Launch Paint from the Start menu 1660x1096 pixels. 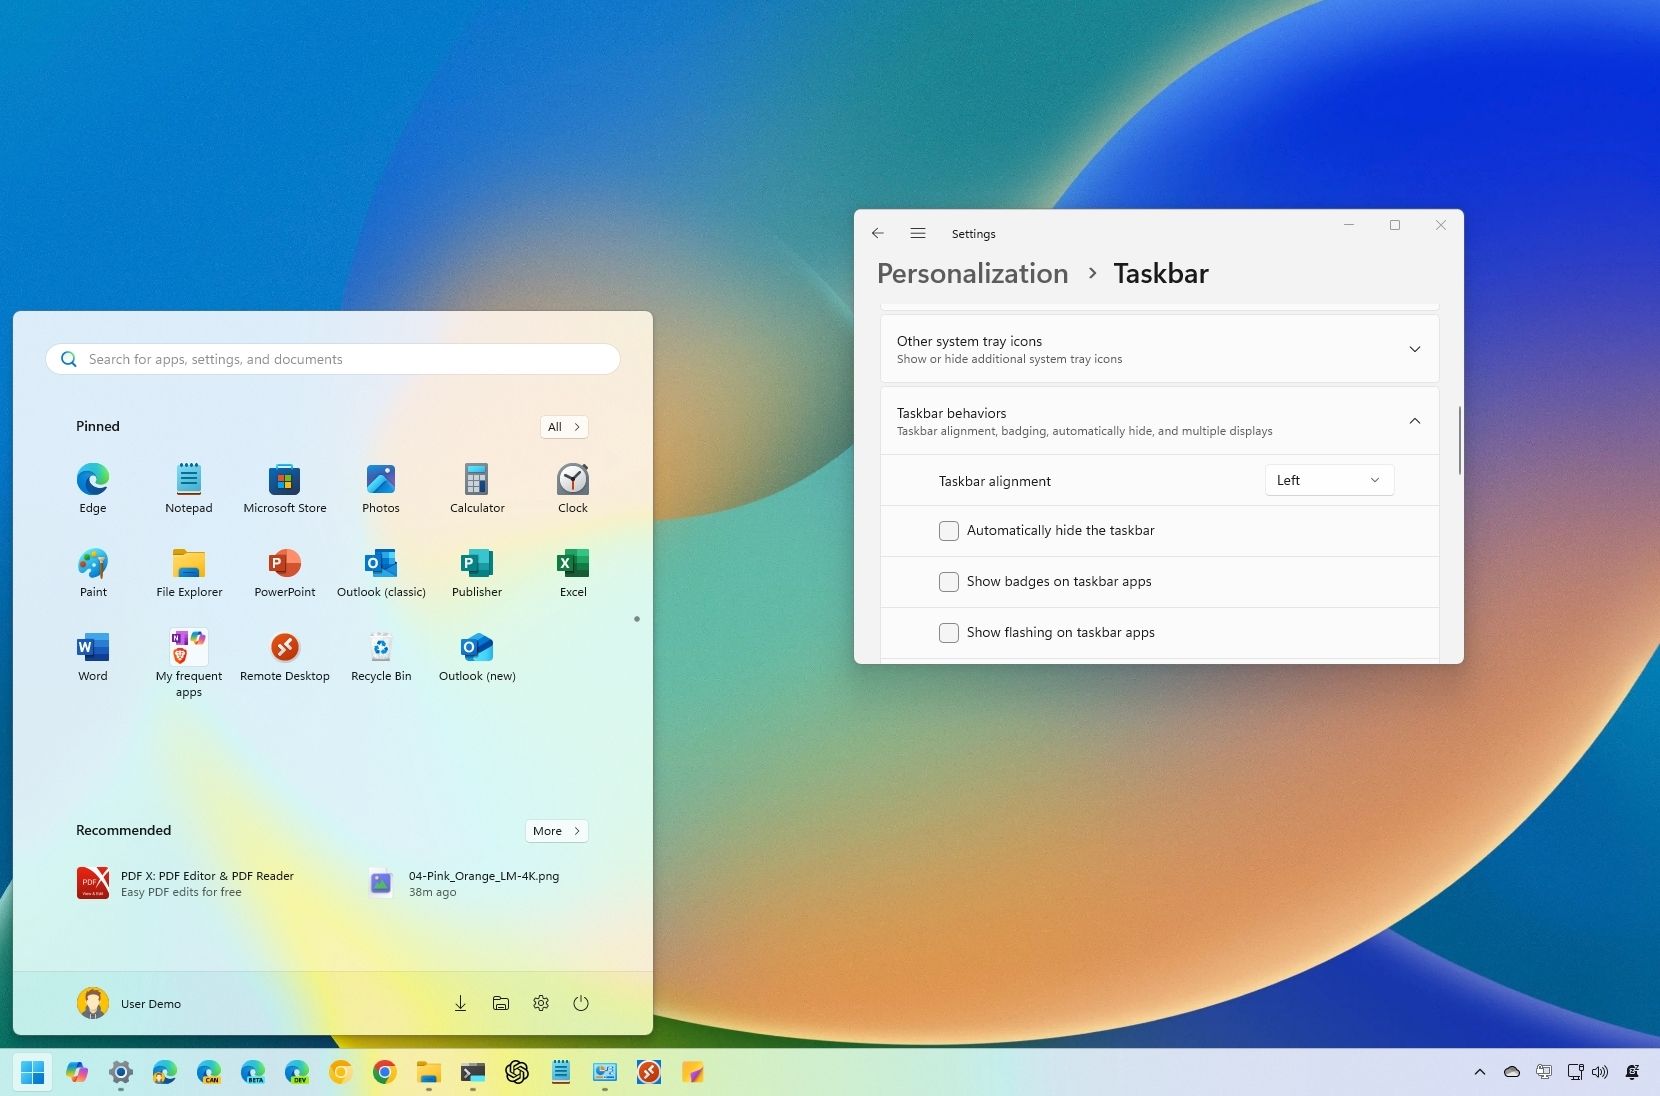click(x=93, y=571)
